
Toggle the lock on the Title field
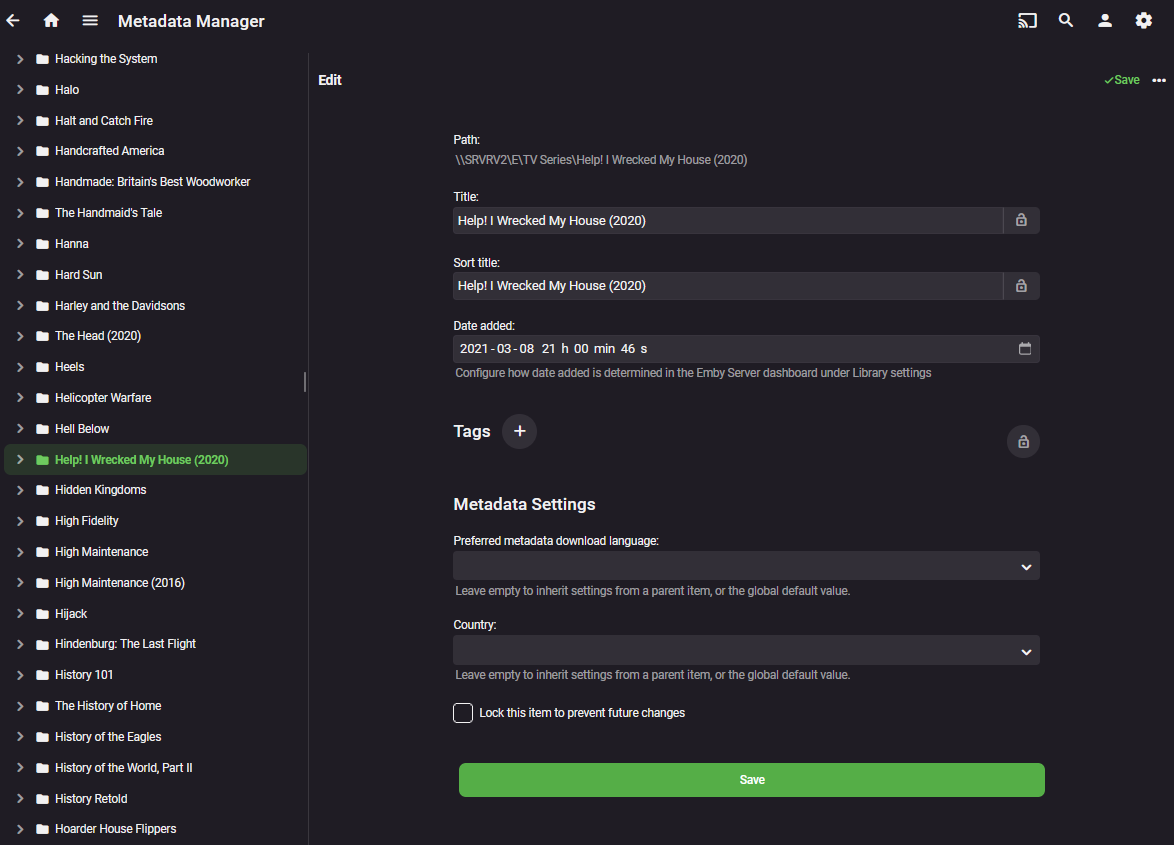(x=1021, y=220)
